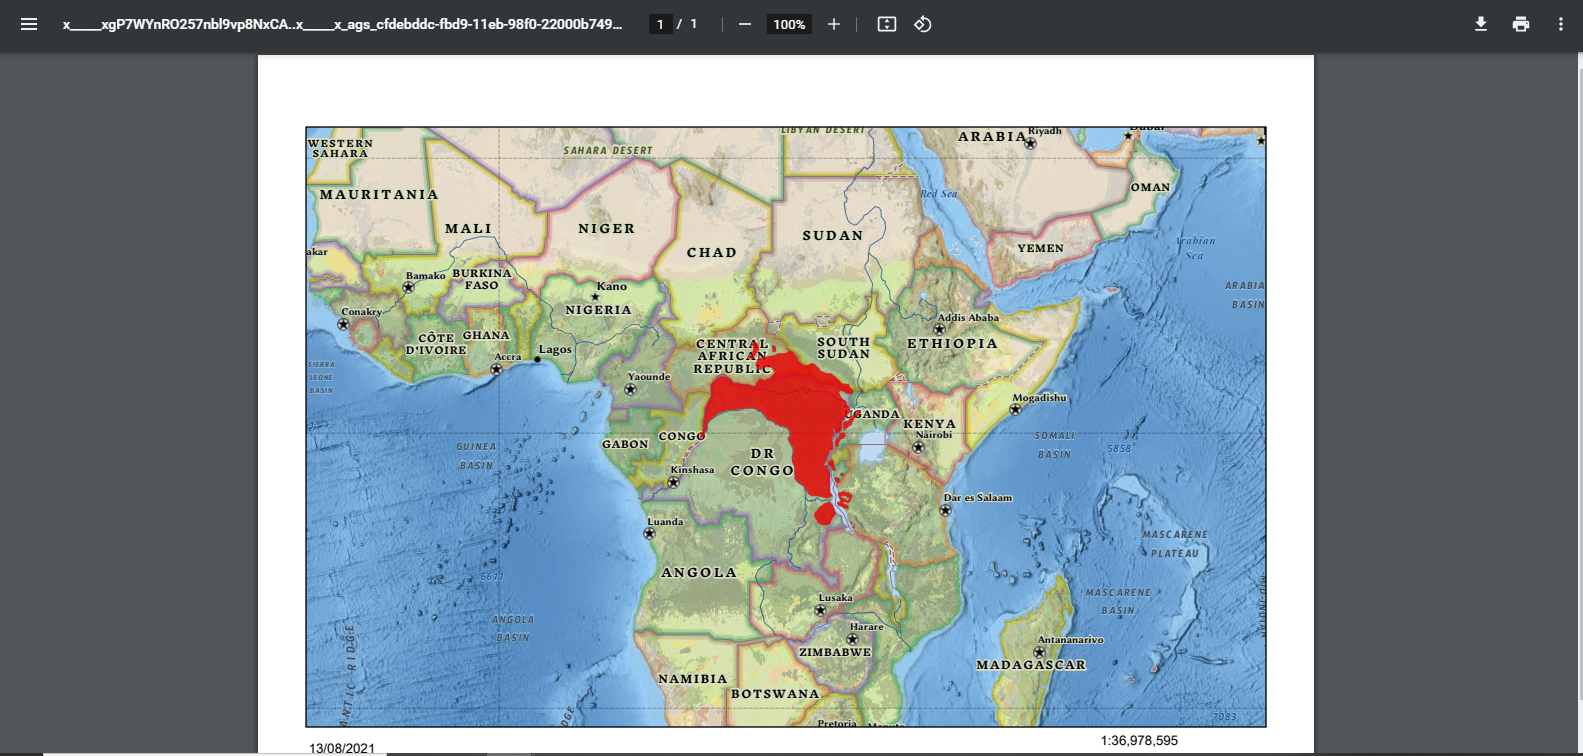Download the PDF file

[x=1481, y=24]
